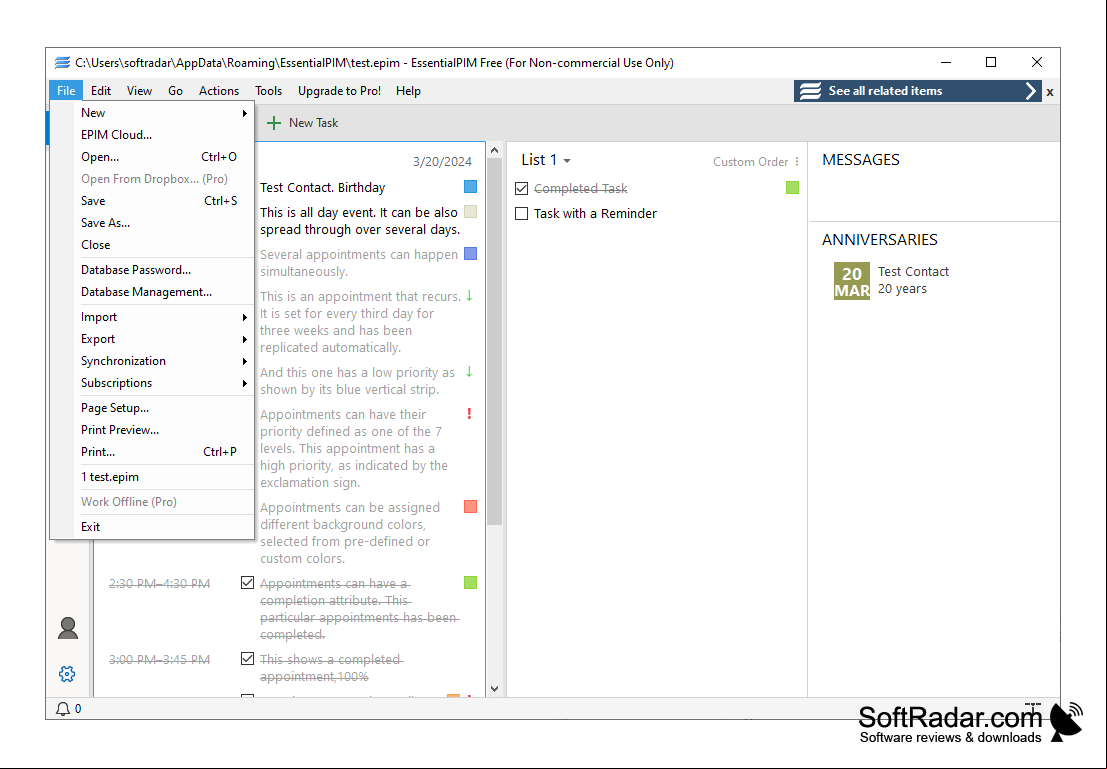1107x769 pixels.
Task: Close the open File menu
Action: click(66, 91)
